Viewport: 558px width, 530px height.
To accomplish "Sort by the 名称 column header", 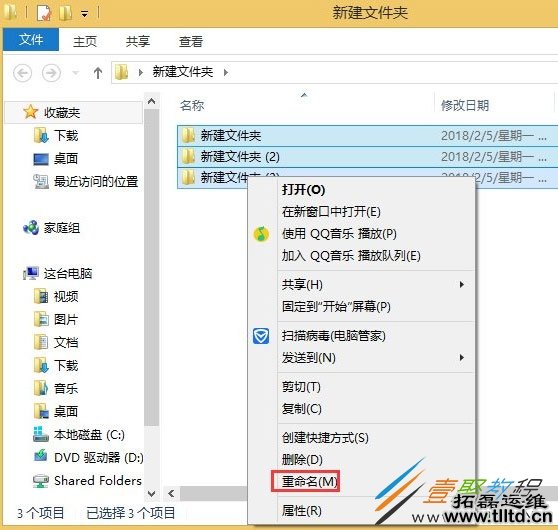I will click(x=192, y=105).
